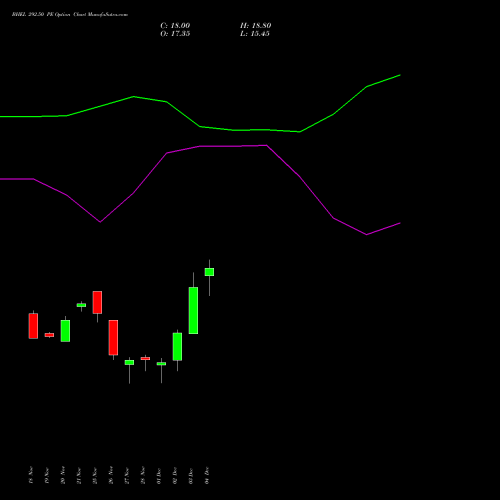Select the green candlestick for 02 Dec
Screen dimensions: 500x500
point(177,347)
